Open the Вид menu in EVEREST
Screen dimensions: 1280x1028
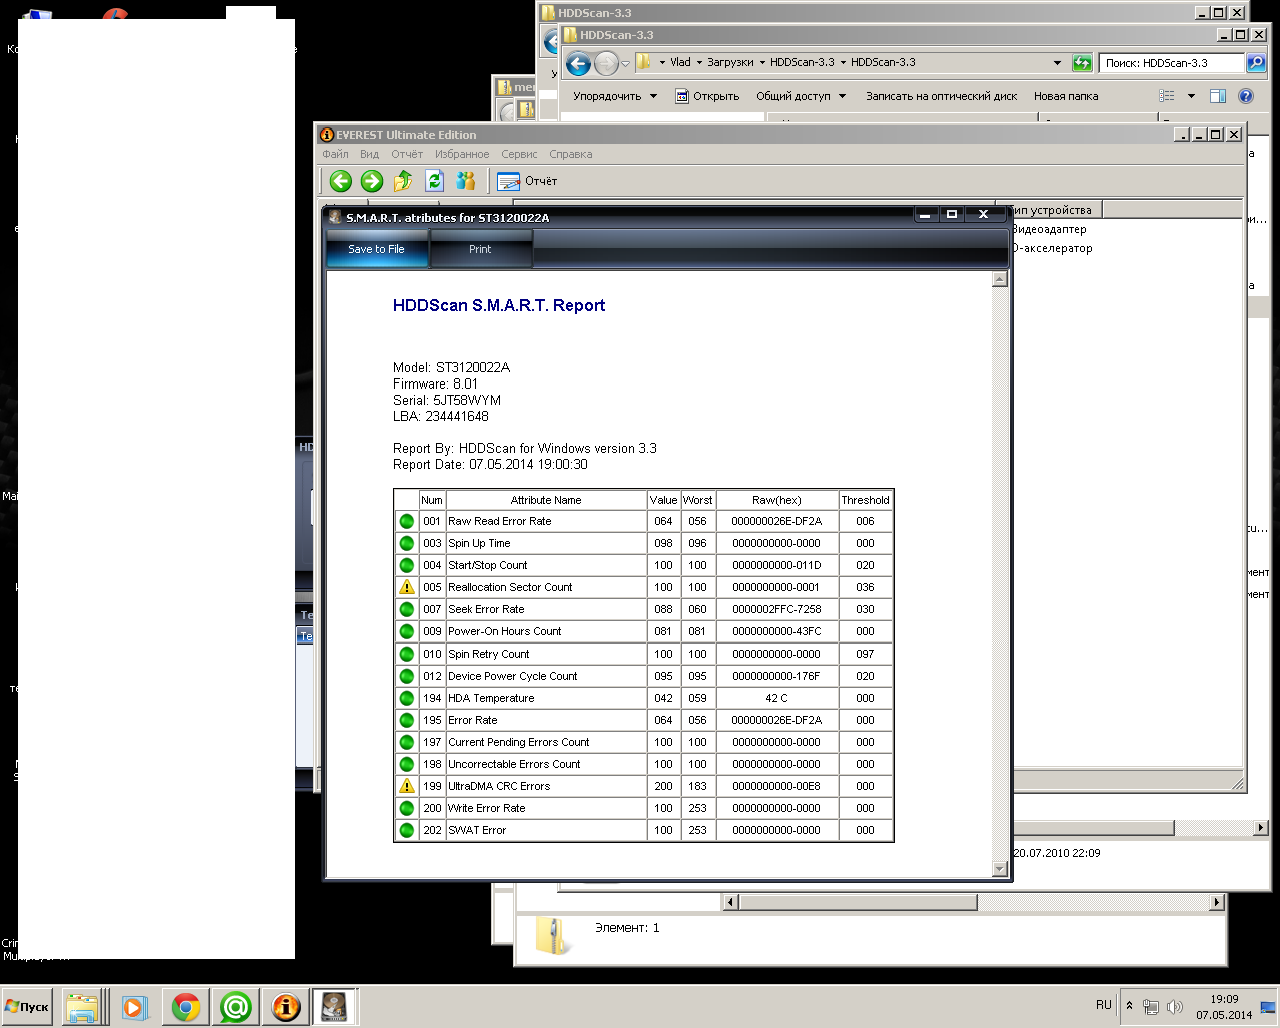pyautogui.click(x=369, y=154)
